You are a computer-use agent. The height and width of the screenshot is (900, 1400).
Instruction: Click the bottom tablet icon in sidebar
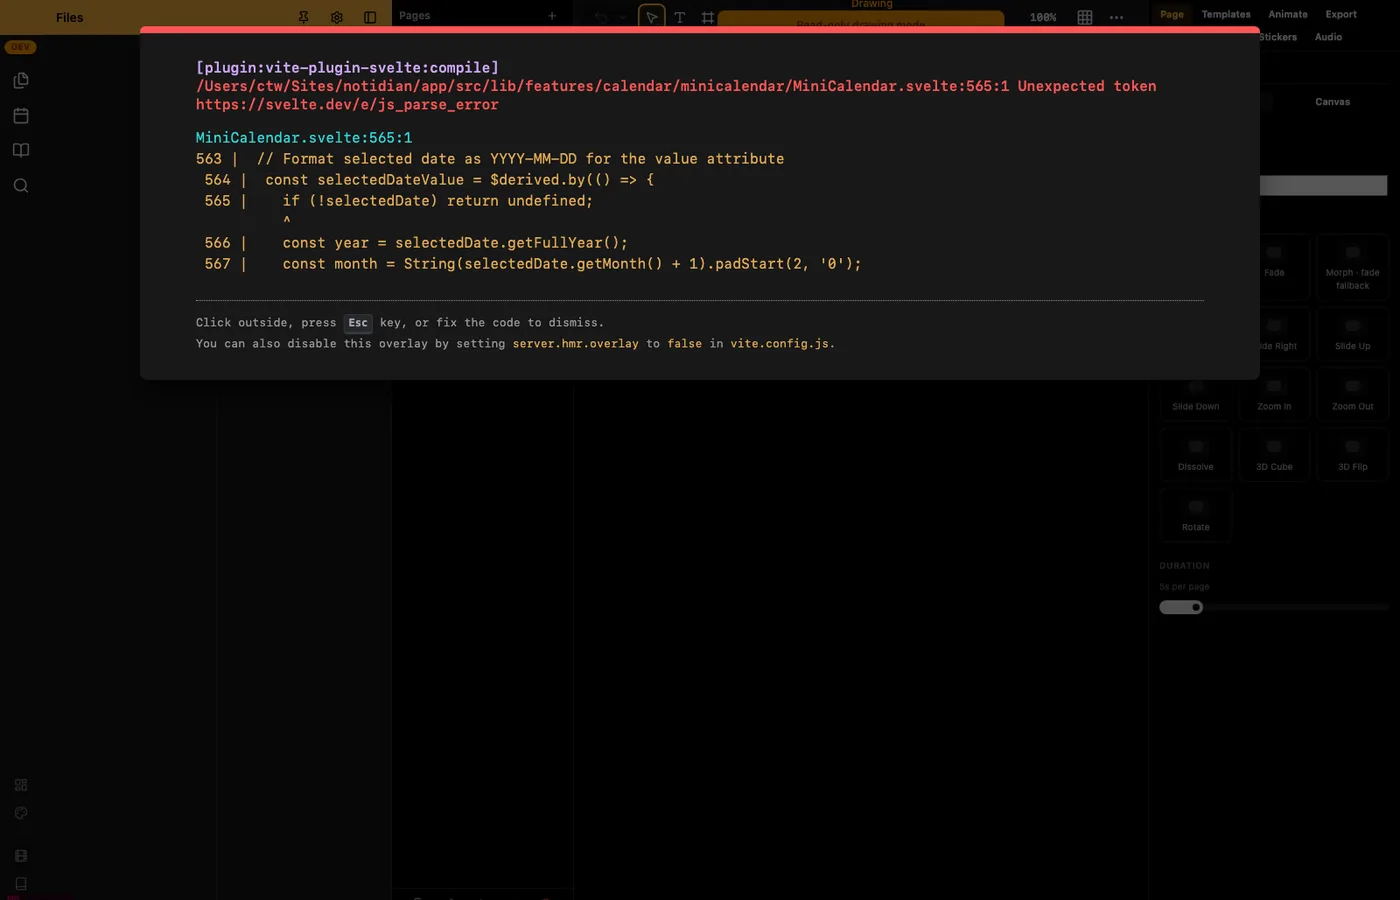pos(21,884)
